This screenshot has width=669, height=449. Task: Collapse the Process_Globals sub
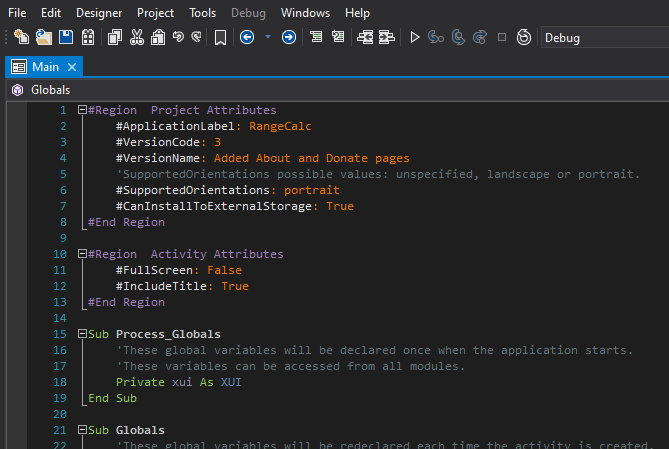(x=82, y=334)
